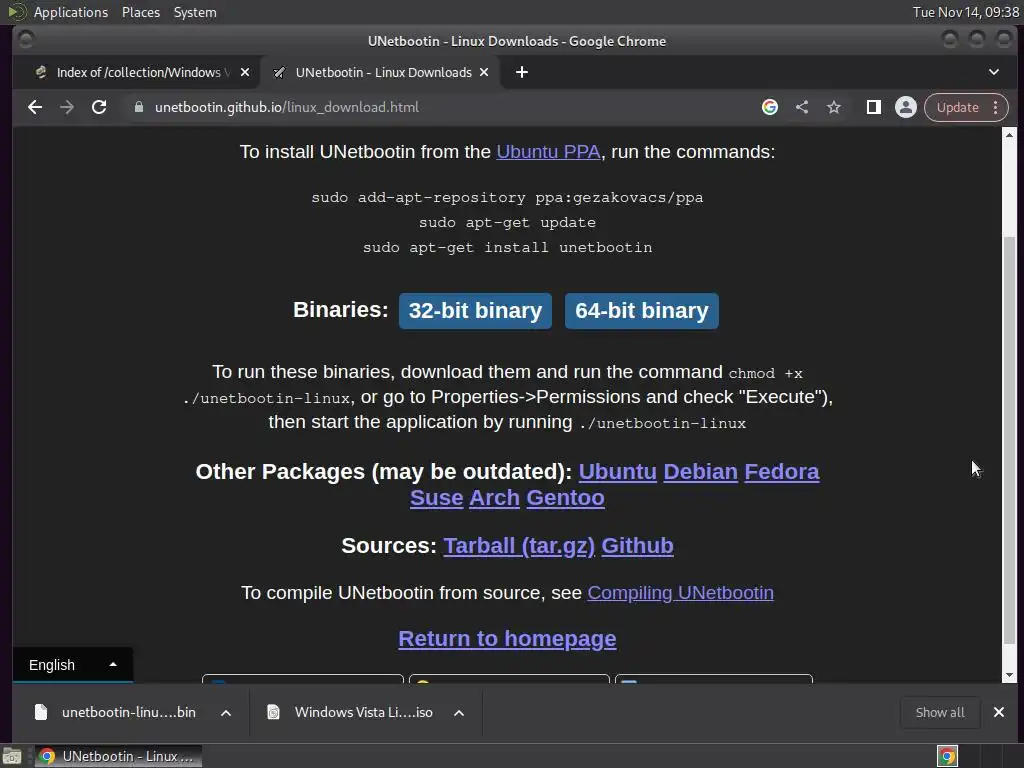The image size is (1024, 768).
Task: Open the side panel icon
Action: tap(873, 107)
